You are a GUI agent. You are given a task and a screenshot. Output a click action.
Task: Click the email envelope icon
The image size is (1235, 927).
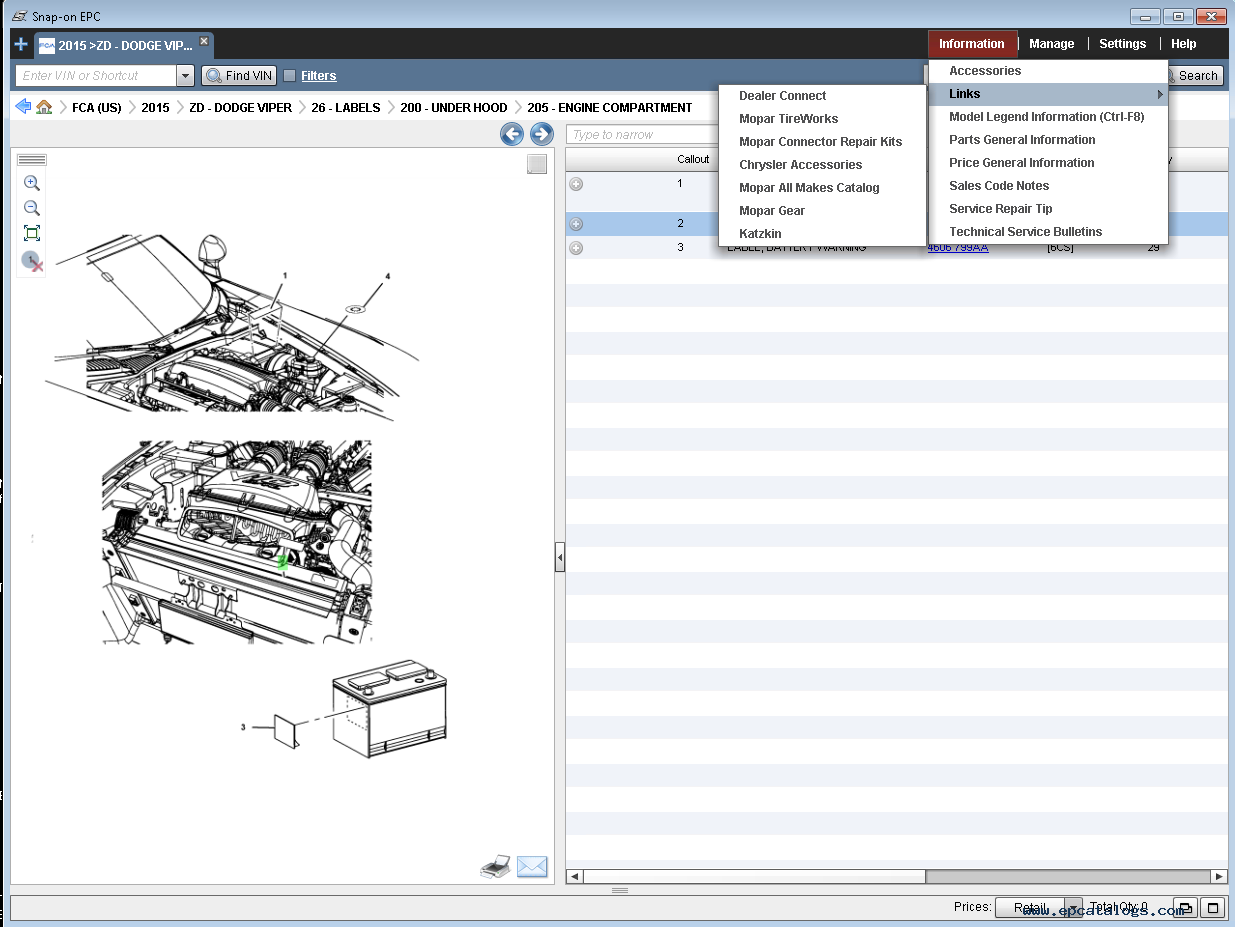click(532, 867)
